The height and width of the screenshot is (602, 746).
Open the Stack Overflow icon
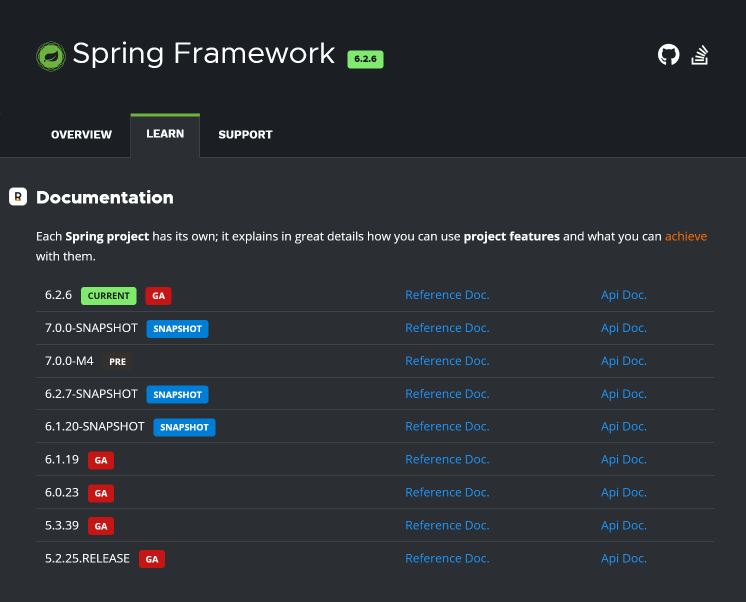pyautogui.click(x=700, y=55)
